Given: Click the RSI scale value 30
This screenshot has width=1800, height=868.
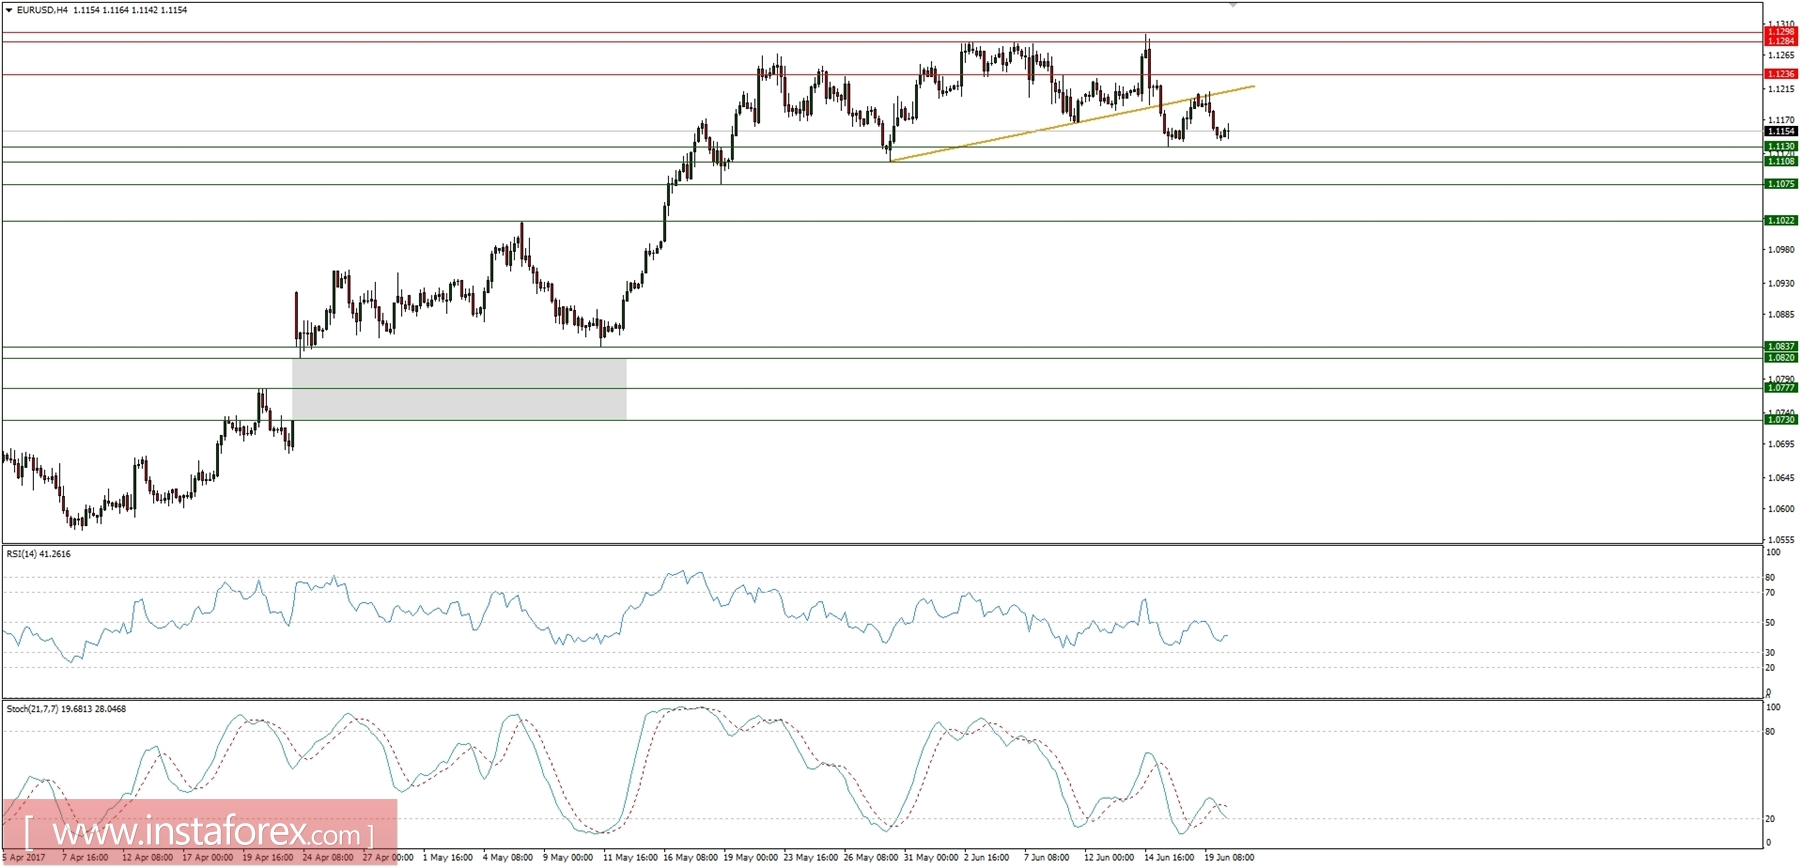Looking at the screenshot, I should click(x=1770, y=653).
